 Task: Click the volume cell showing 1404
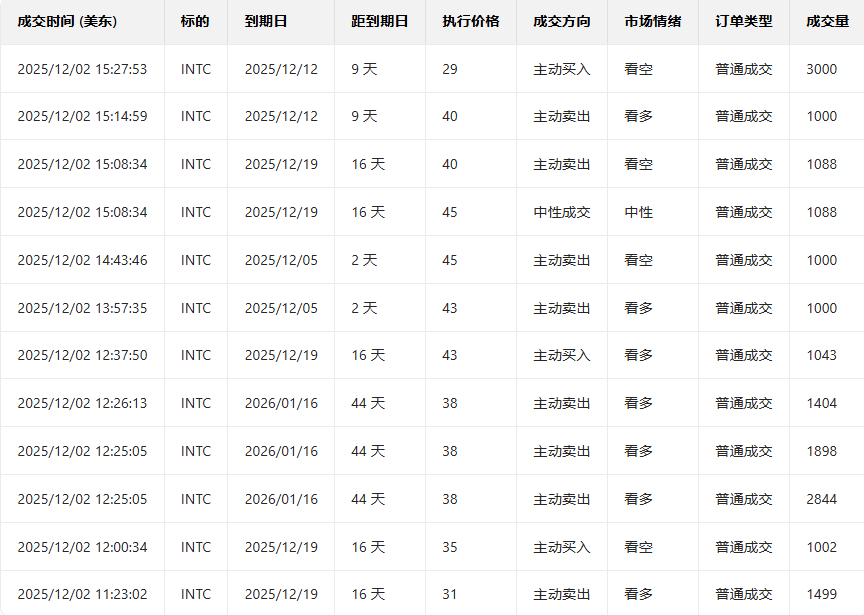tap(821, 403)
